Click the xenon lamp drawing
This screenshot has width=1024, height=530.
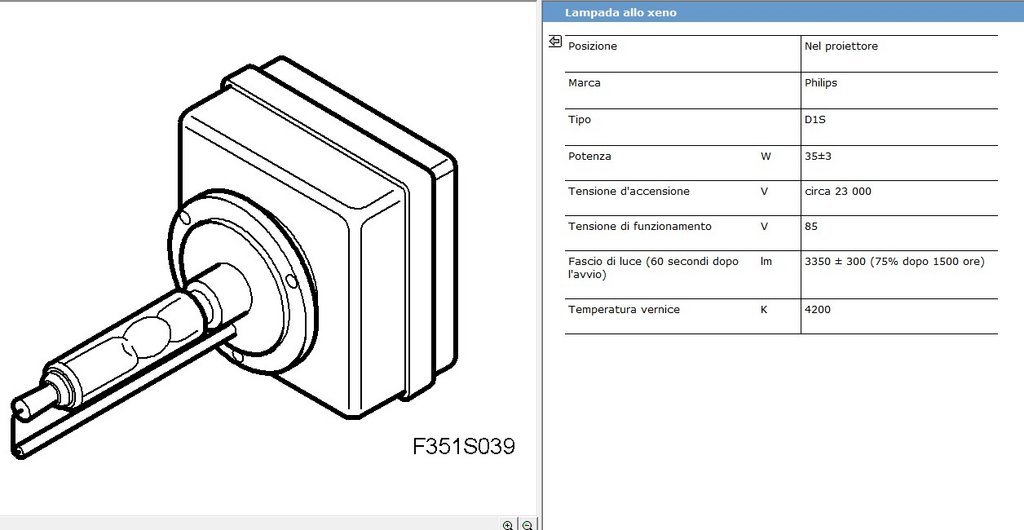tap(233, 258)
